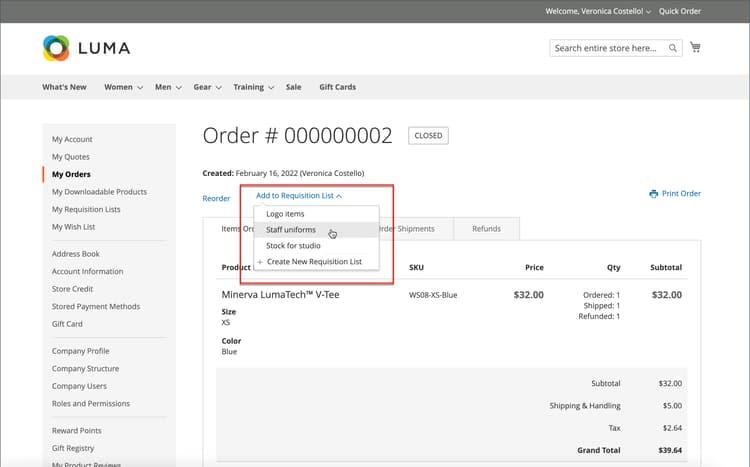Switch to the Refunds tab
Image resolution: width=750 pixels, height=467 pixels.
(x=486, y=229)
